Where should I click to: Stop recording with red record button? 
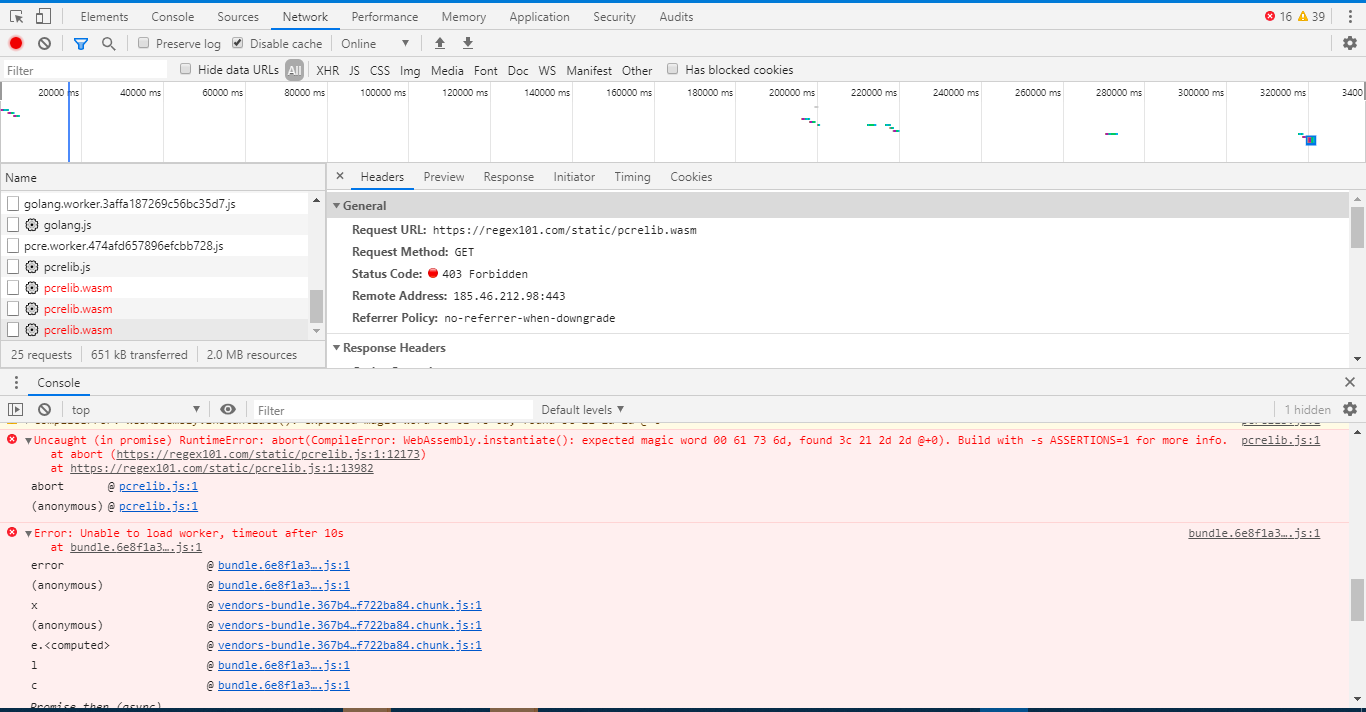[x=14, y=43]
